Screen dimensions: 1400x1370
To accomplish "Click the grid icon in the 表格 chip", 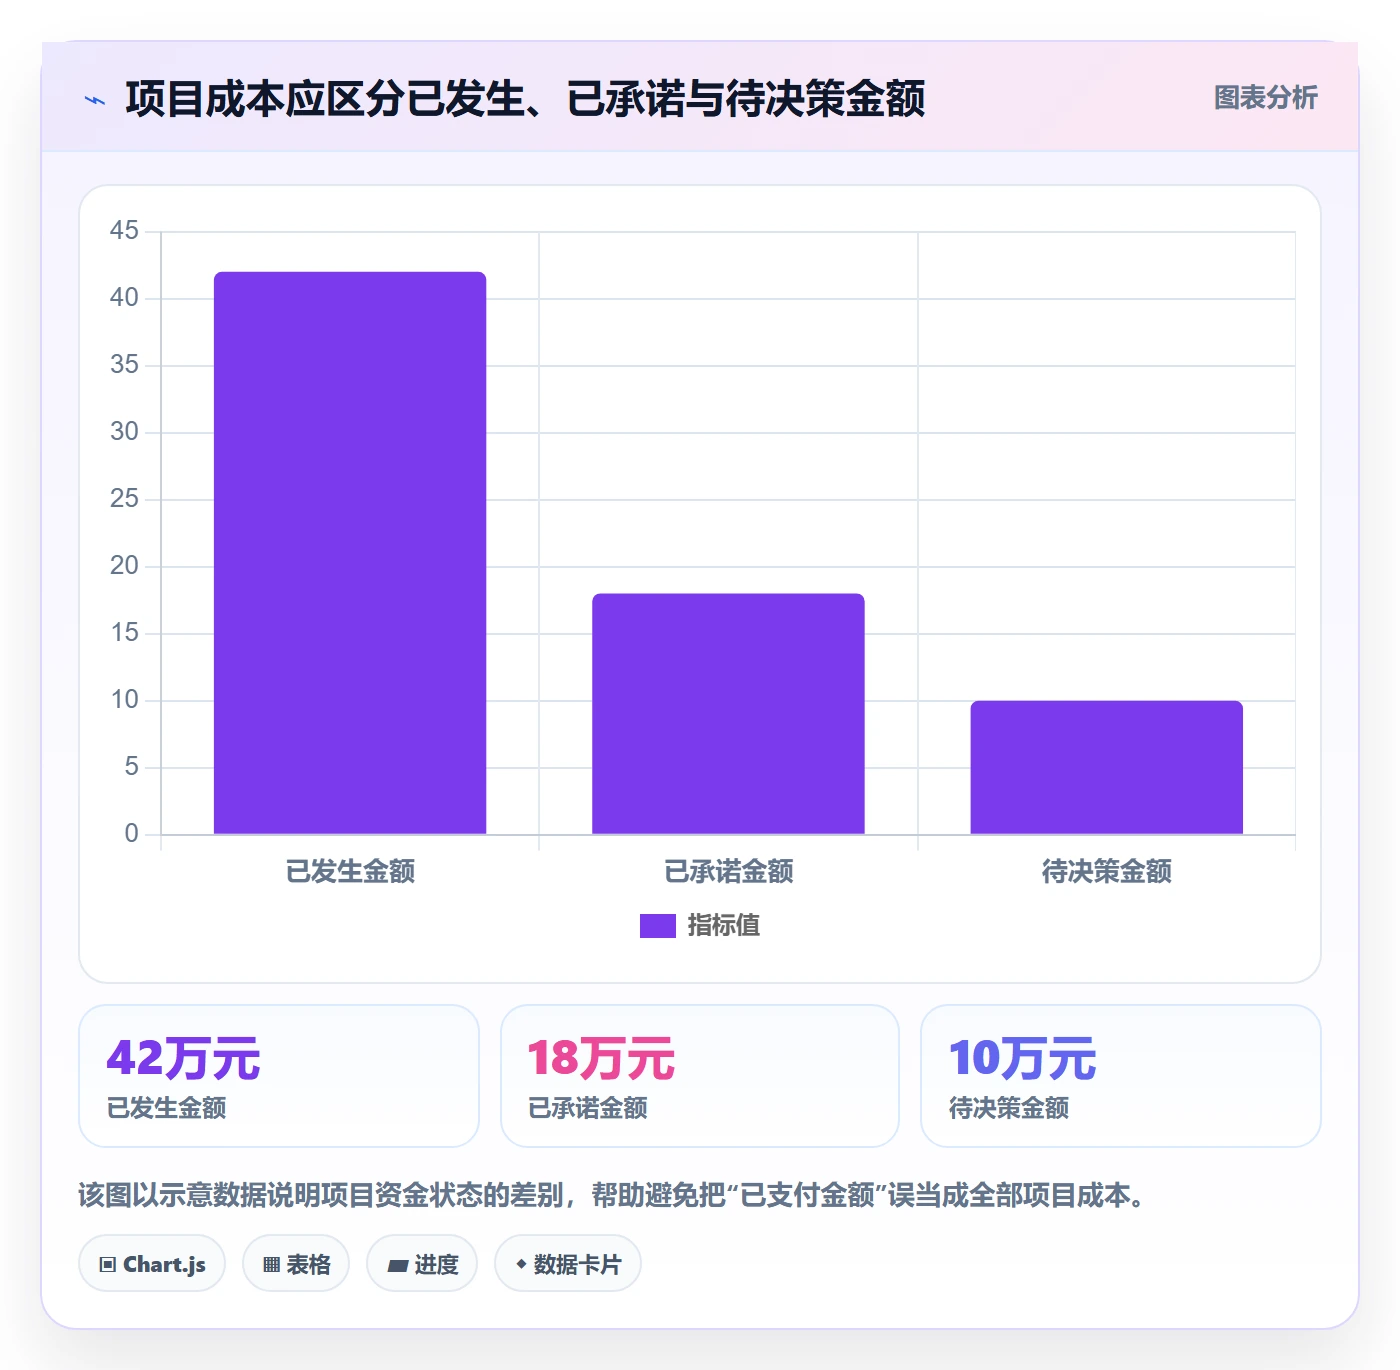I will coord(271,1265).
